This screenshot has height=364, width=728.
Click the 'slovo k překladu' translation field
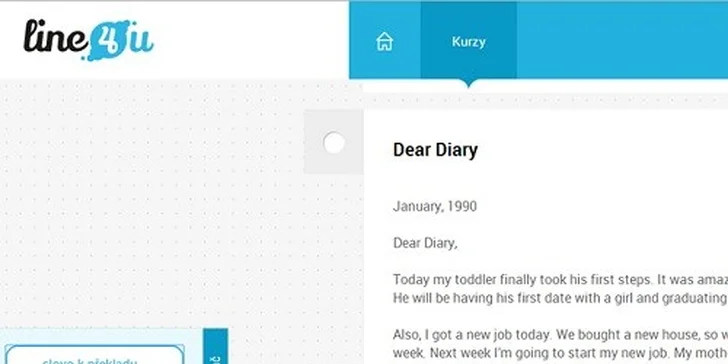[x=94, y=355]
